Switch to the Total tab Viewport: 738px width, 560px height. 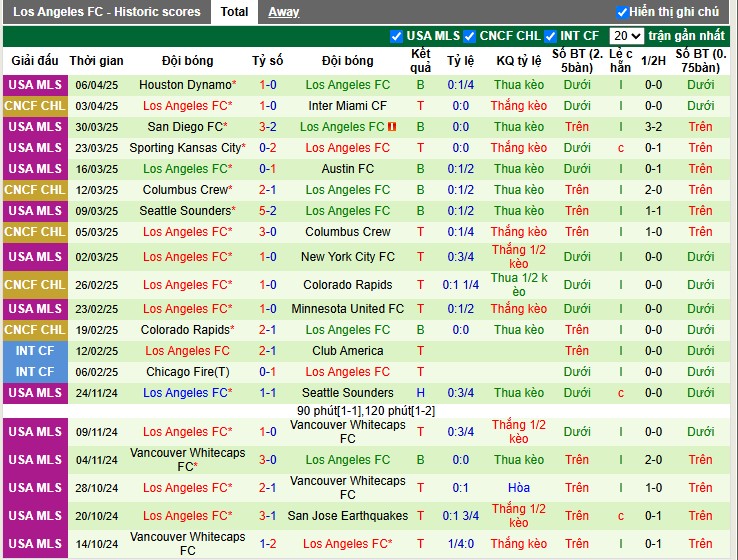(x=234, y=12)
